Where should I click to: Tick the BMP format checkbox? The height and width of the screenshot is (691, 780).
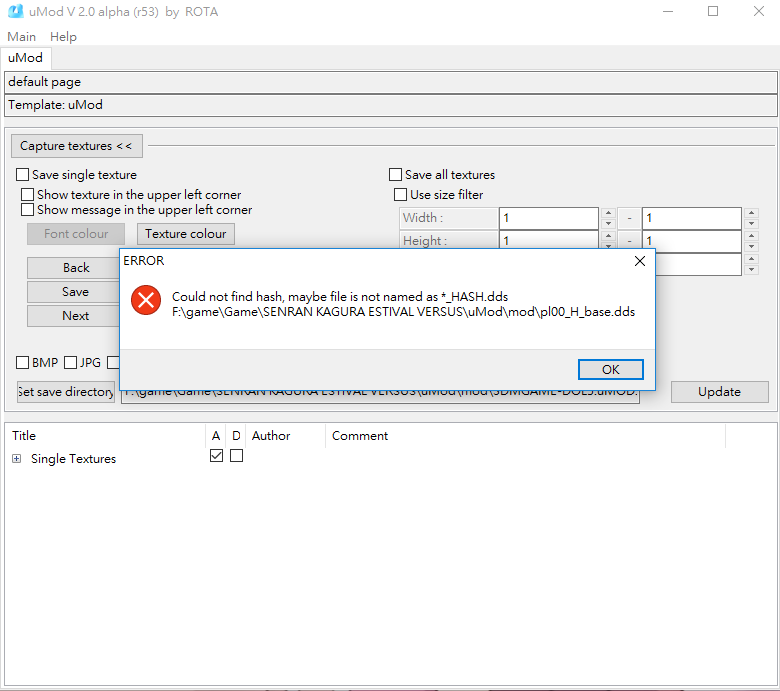(23, 363)
